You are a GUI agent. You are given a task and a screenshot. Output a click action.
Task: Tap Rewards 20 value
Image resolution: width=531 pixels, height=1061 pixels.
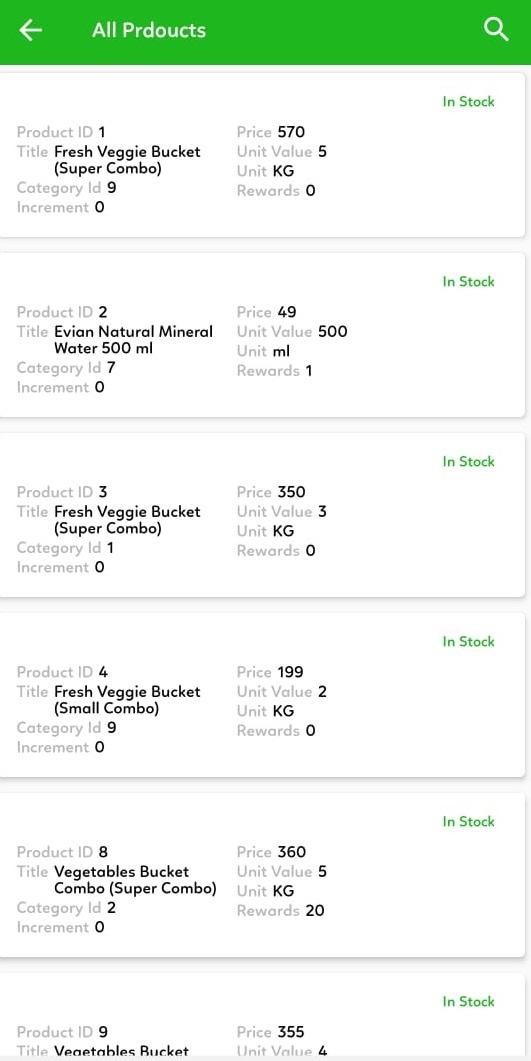coord(315,911)
